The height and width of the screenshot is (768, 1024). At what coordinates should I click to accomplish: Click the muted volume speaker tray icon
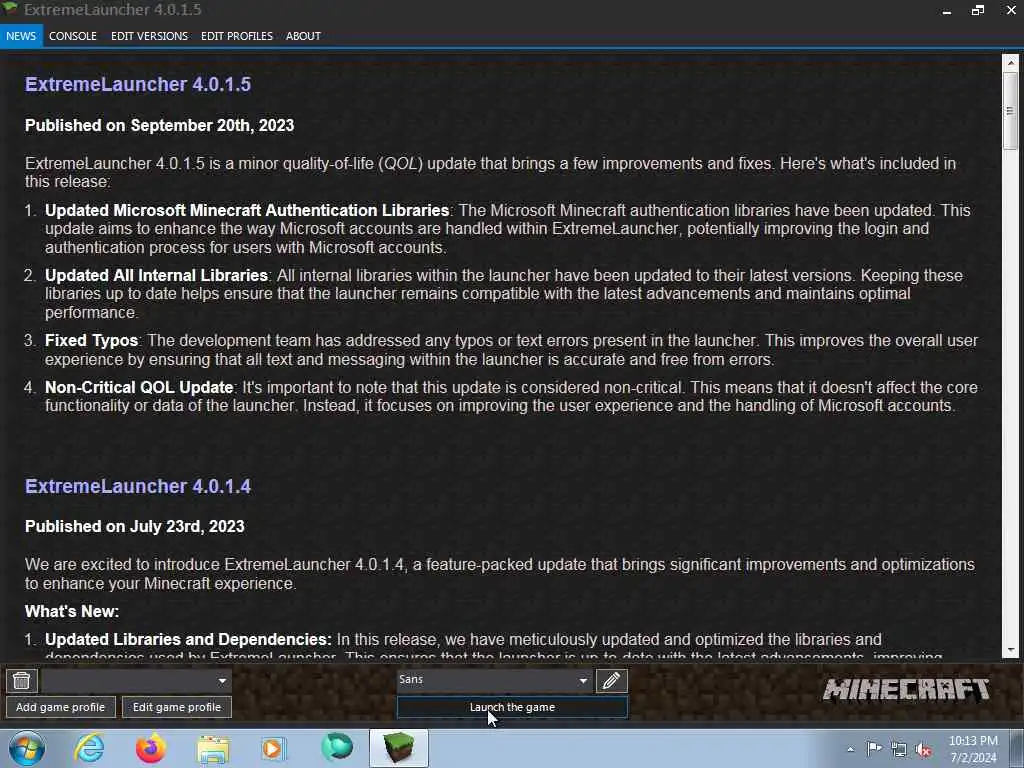coord(923,750)
